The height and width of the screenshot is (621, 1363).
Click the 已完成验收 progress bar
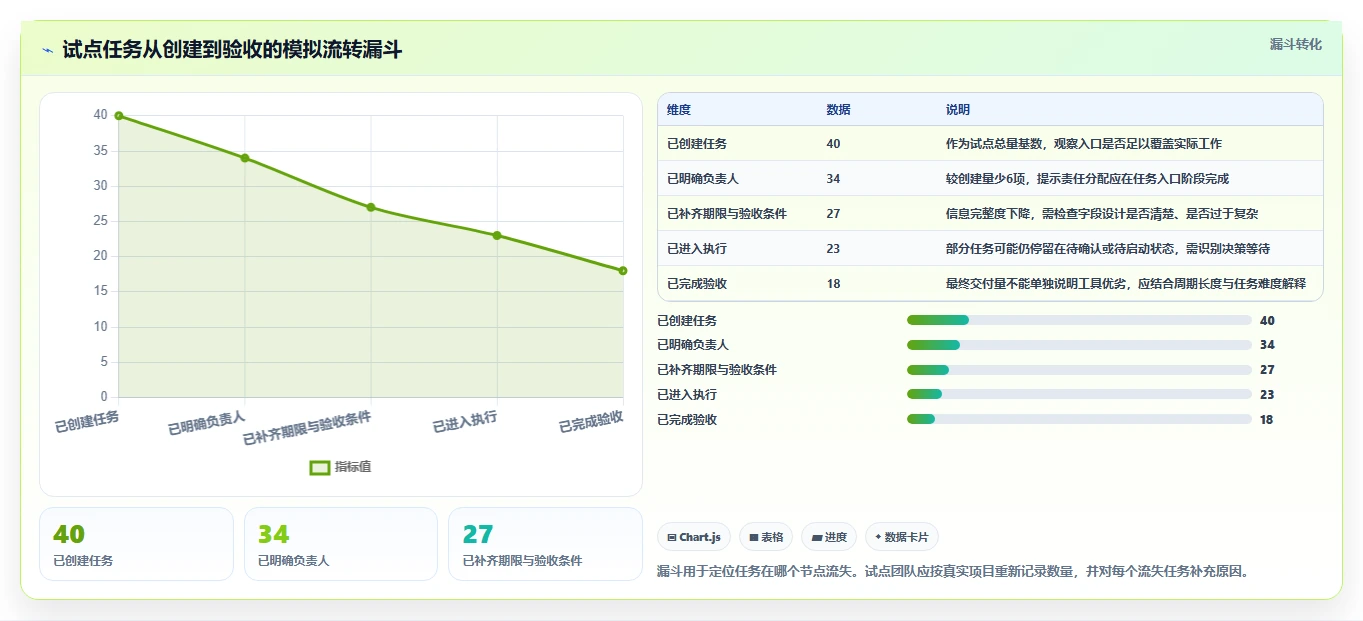pos(1079,420)
